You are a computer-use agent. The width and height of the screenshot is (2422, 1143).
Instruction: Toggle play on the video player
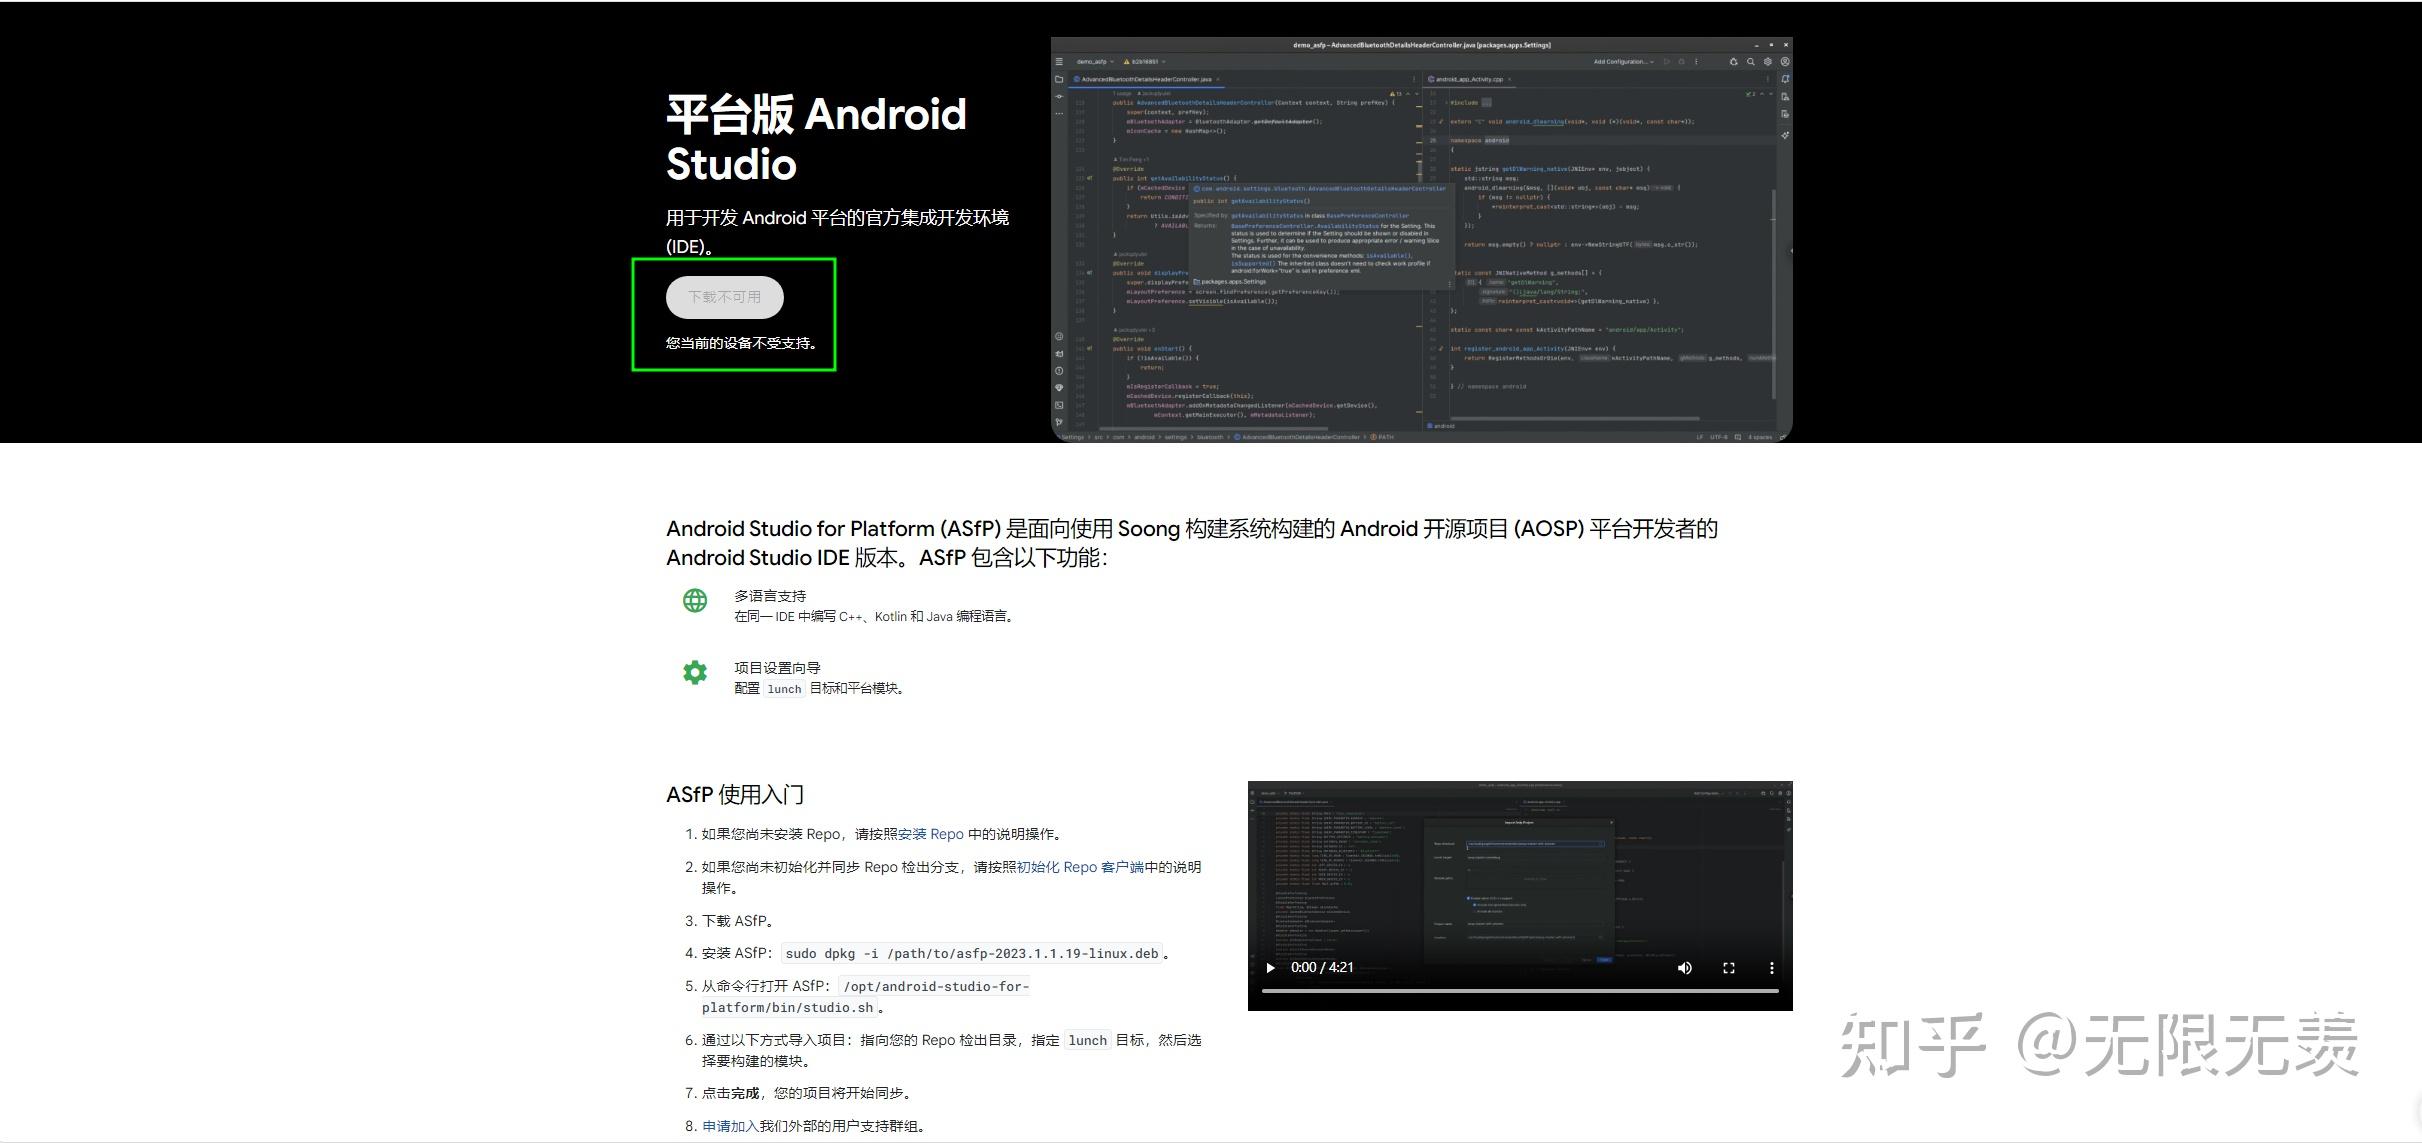pyautogui.click(x=1270, y=967)
